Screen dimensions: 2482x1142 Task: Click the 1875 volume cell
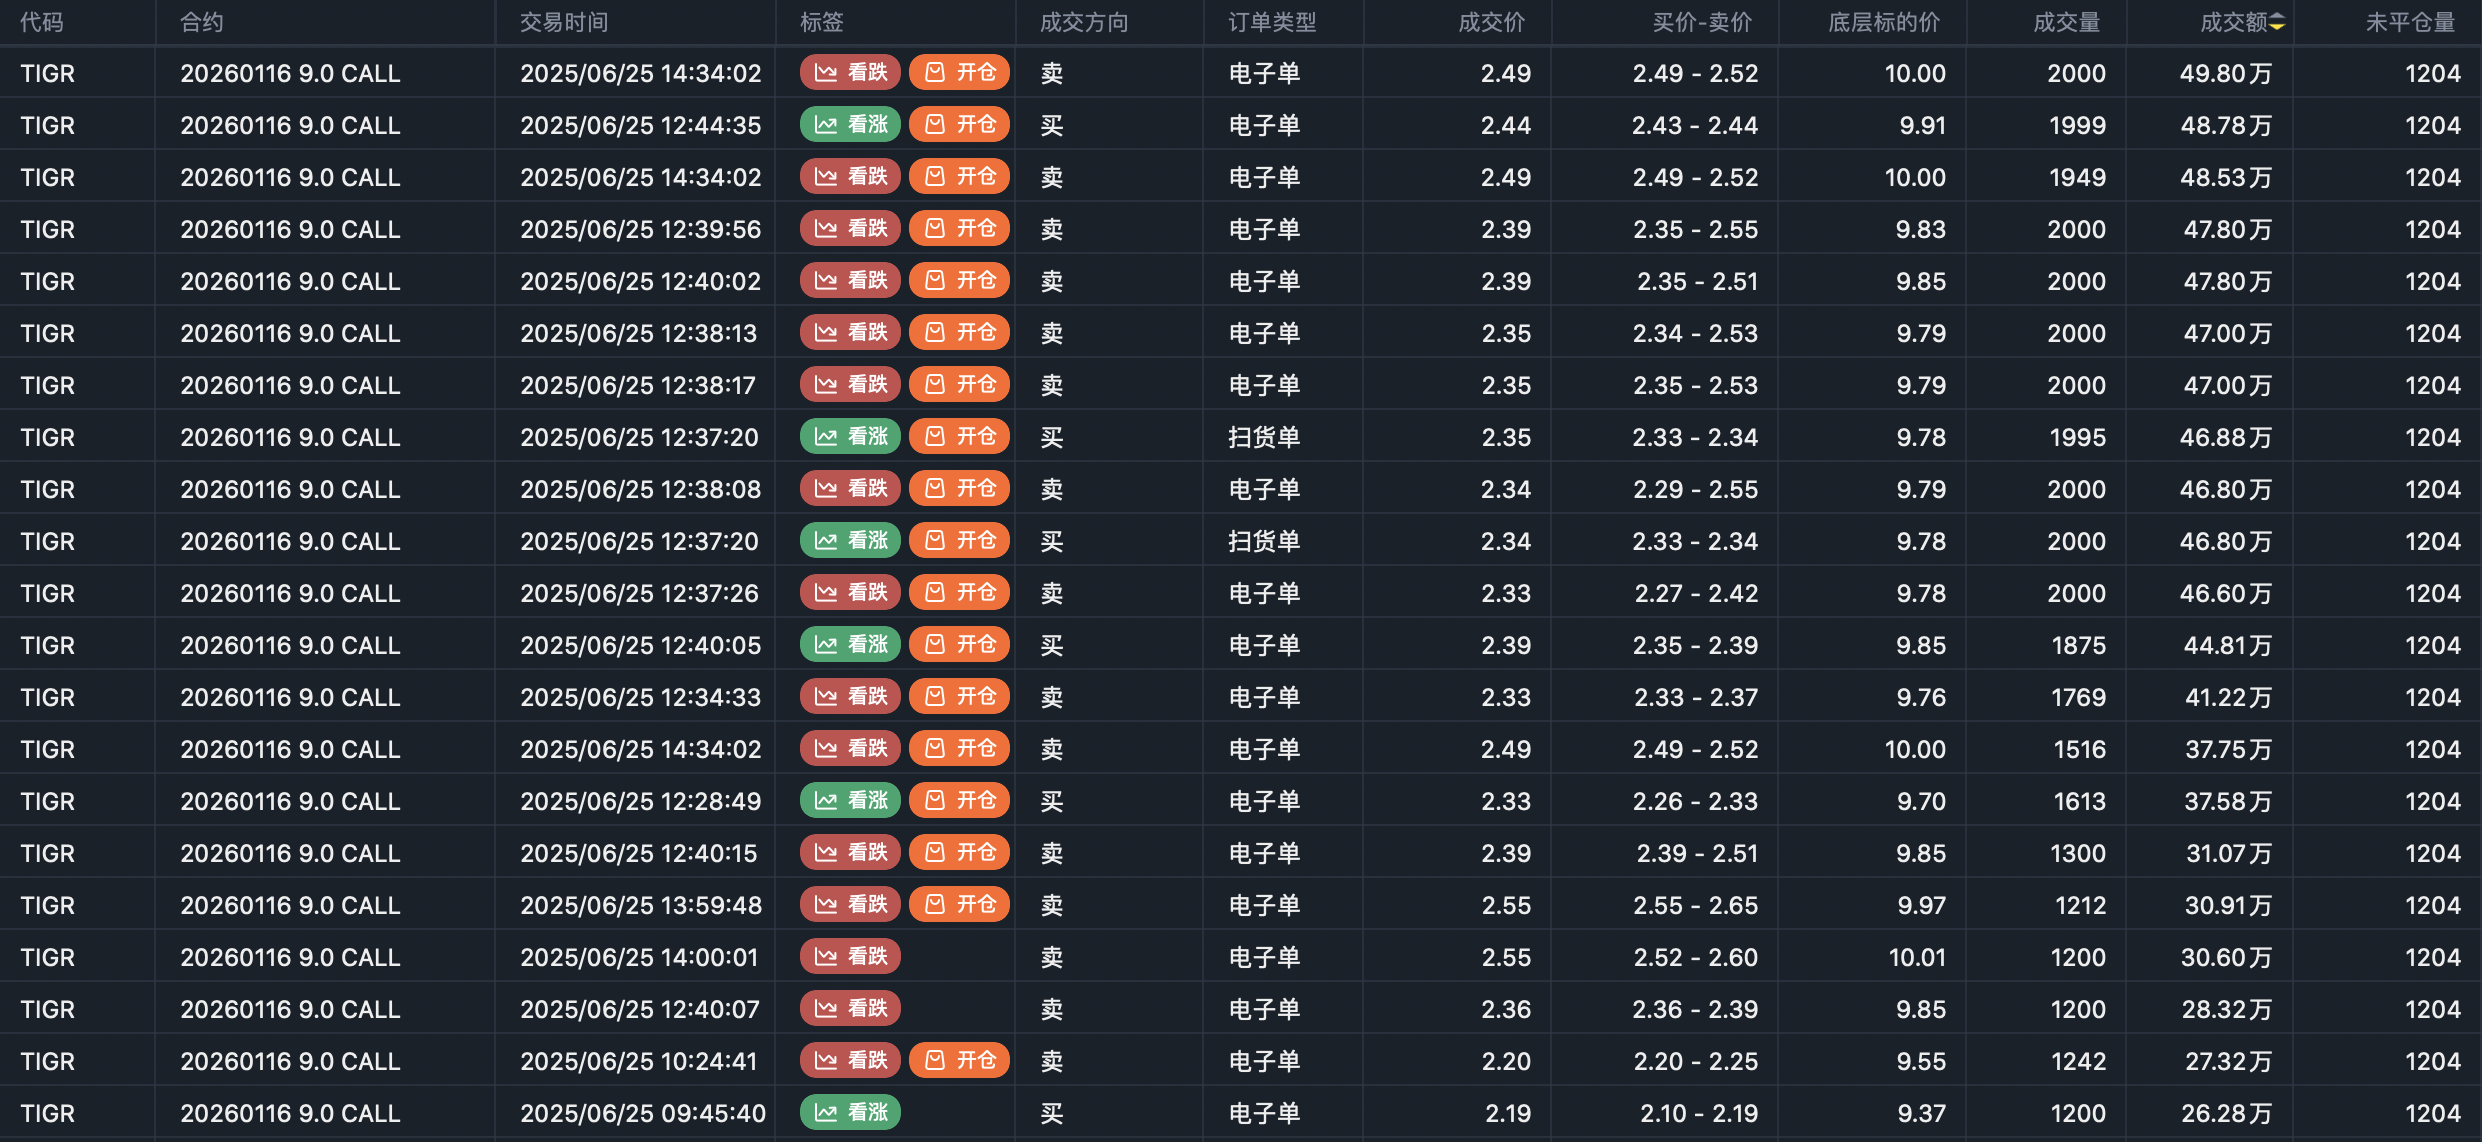point(2079,645)
